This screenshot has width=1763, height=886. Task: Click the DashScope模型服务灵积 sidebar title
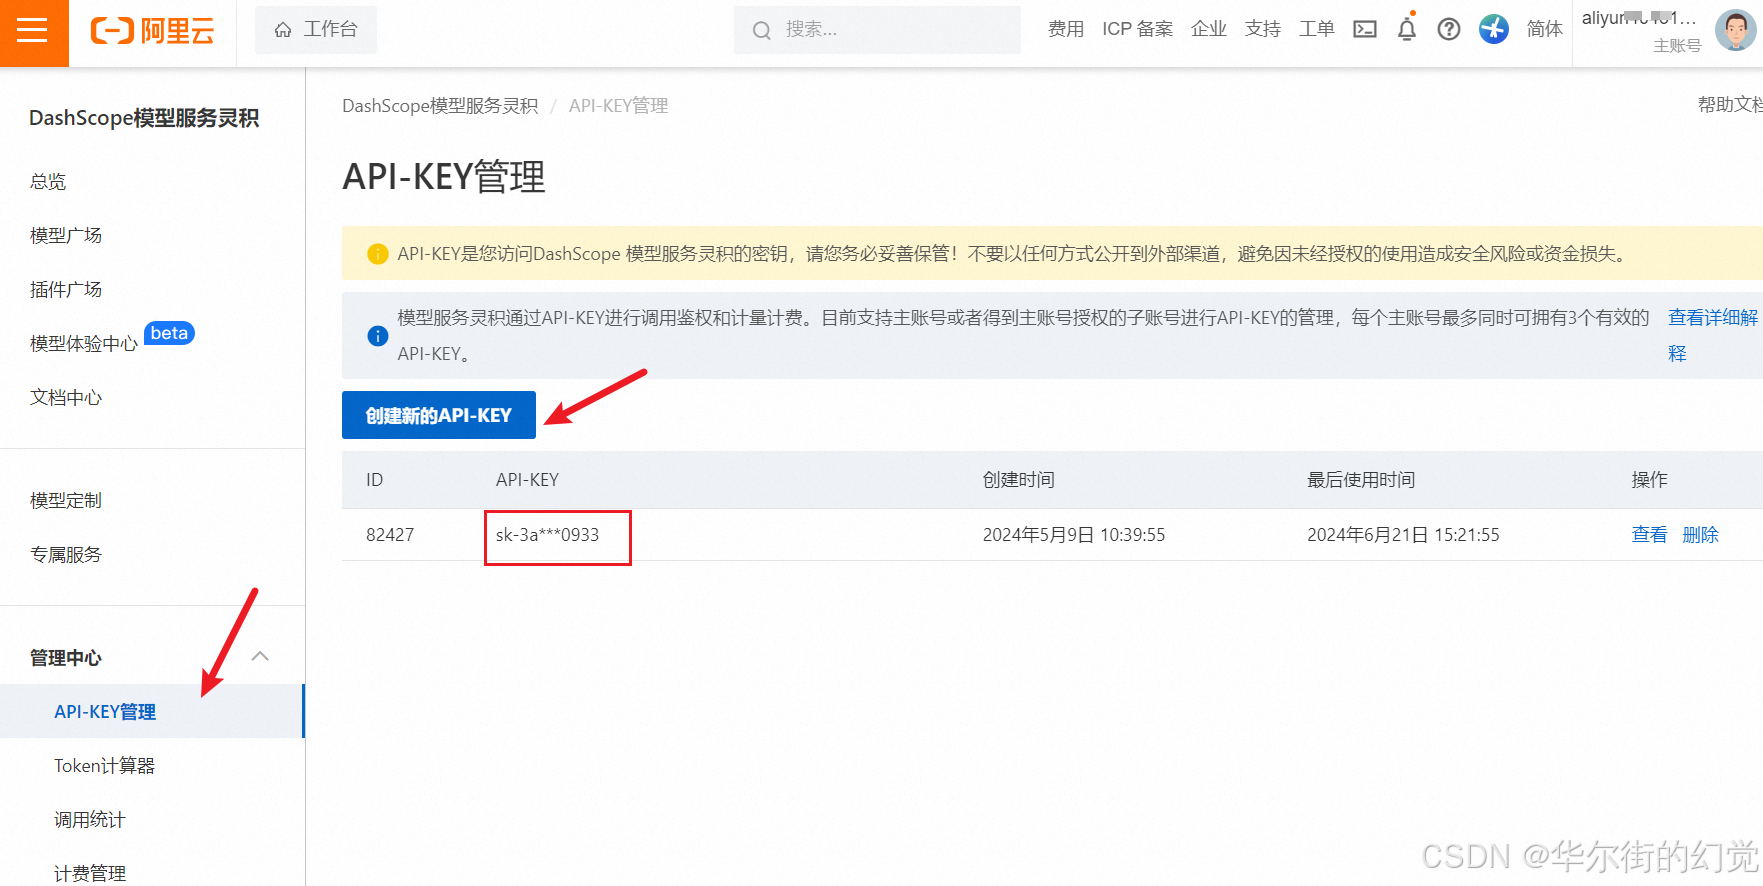pyautogui.click(x=144, y=118)
